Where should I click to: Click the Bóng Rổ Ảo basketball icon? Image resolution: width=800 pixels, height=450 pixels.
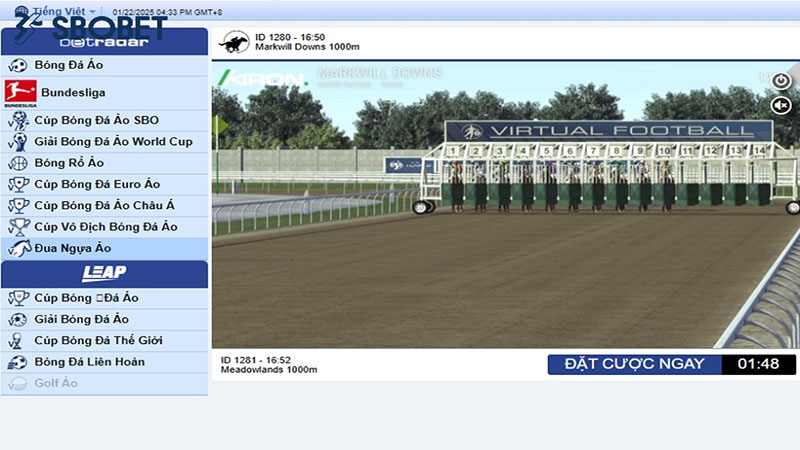(18, 163)
